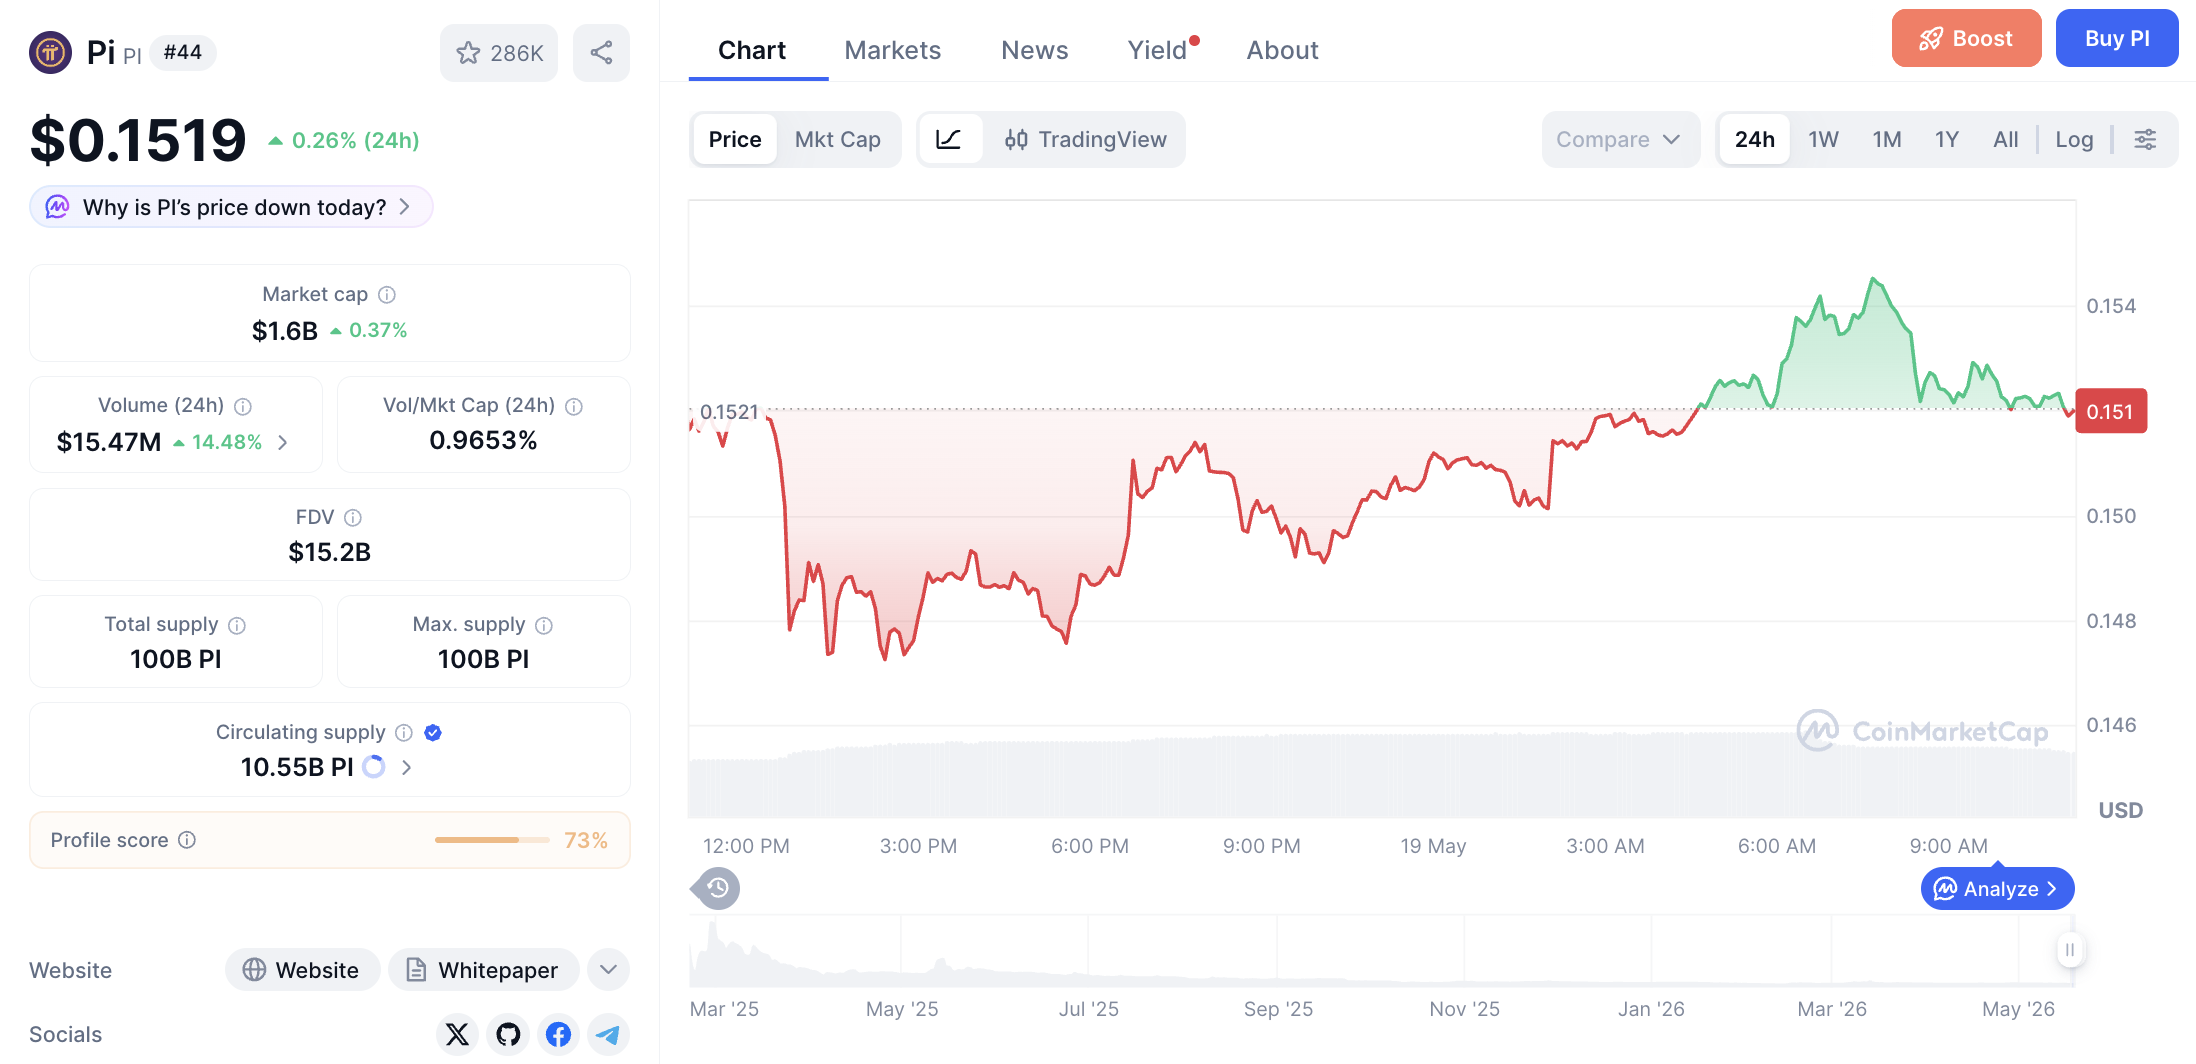Open the Markets tab
Screen dimensions: 2196x1064
click(x=893, y=50)
